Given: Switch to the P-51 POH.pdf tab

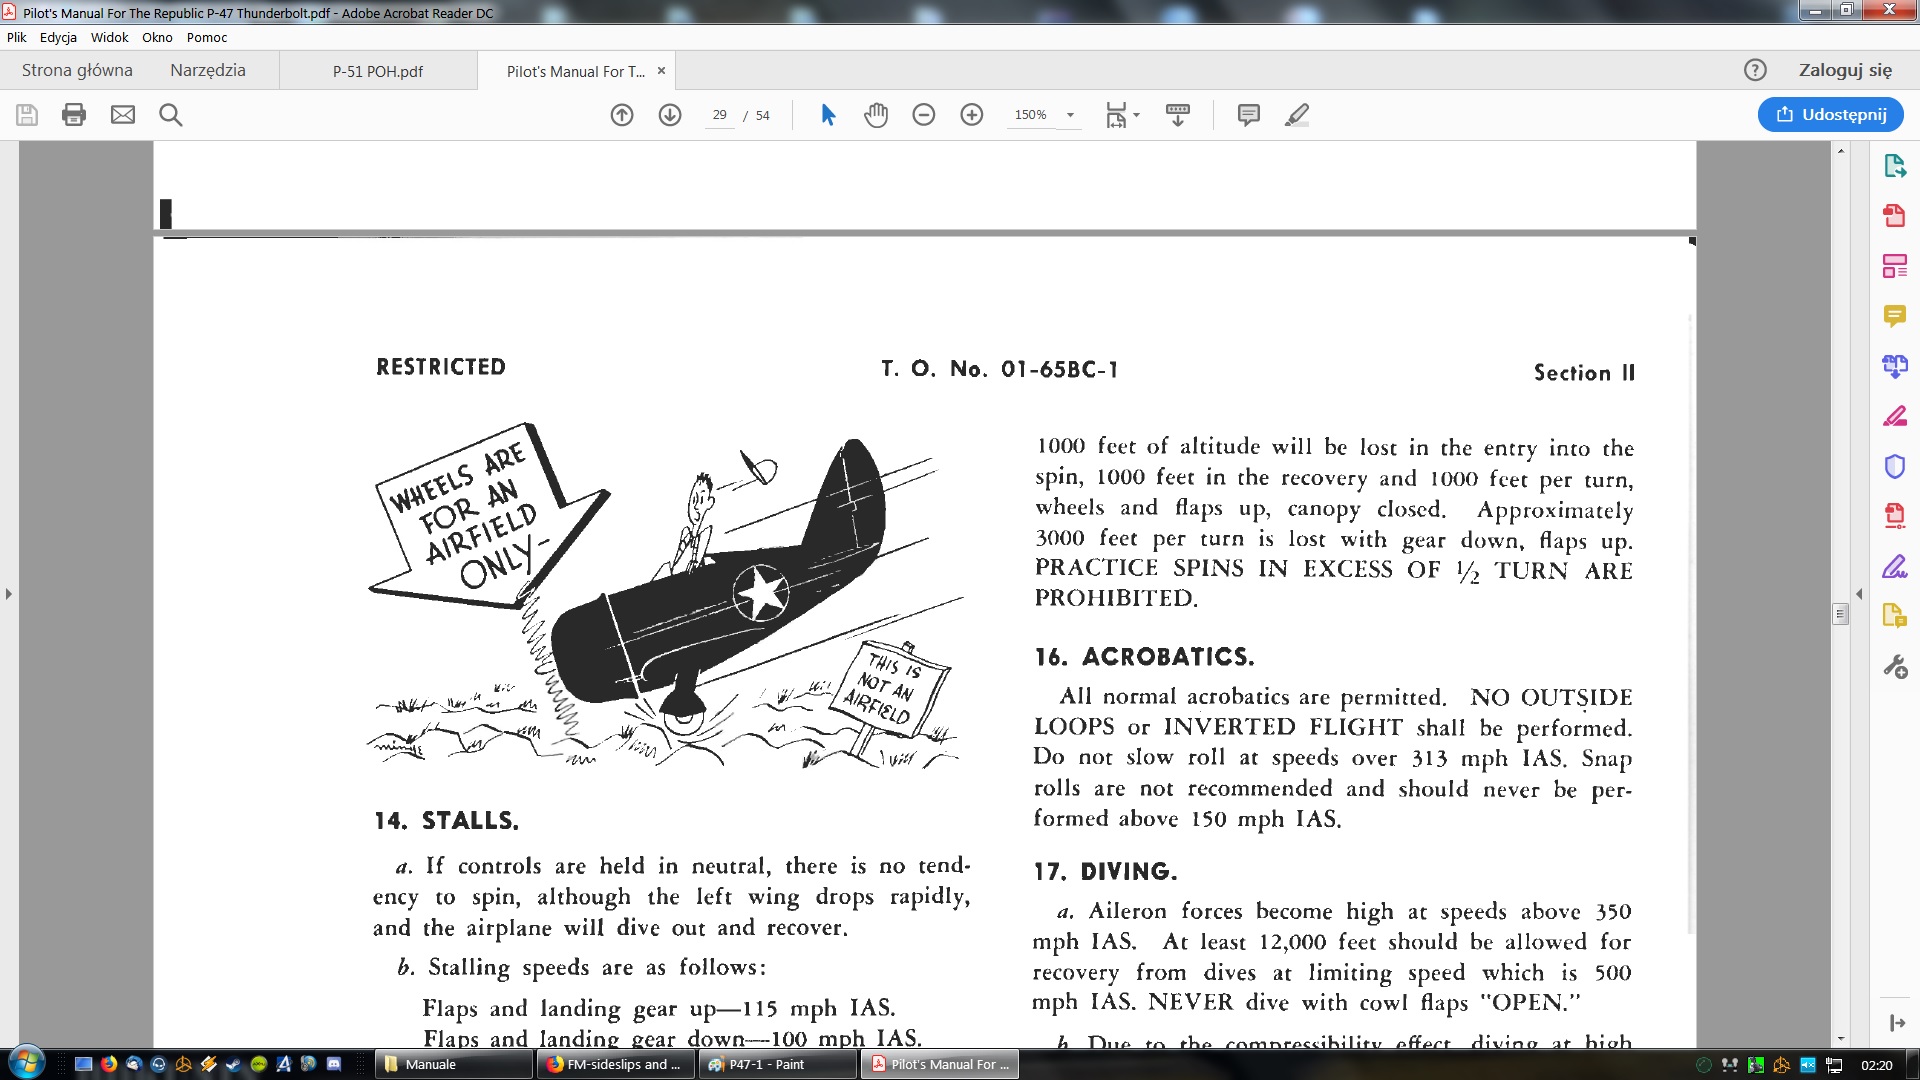Looking at the screenshot, I should [378, 71].
